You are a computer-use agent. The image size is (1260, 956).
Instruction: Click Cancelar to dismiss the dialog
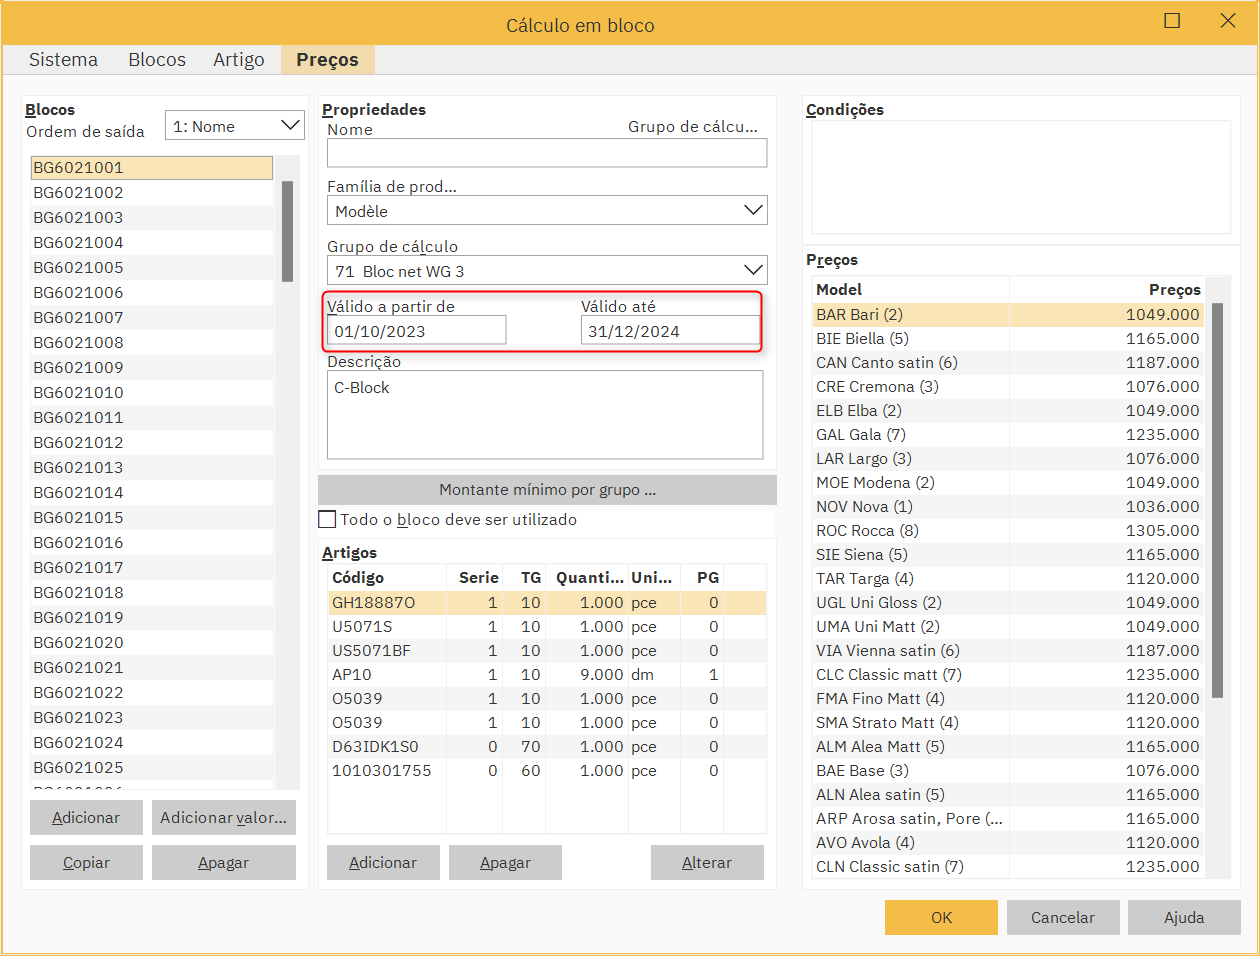(x=1062, y=917)
